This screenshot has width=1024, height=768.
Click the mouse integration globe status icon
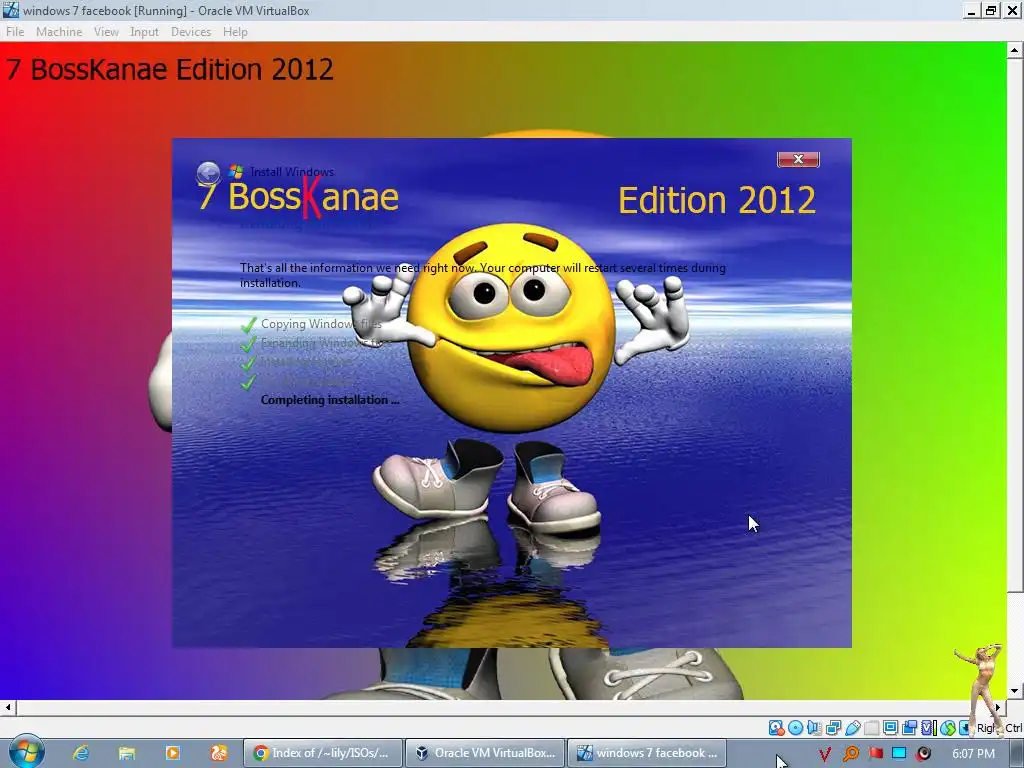pyautogui.click(x=948, y=728)
